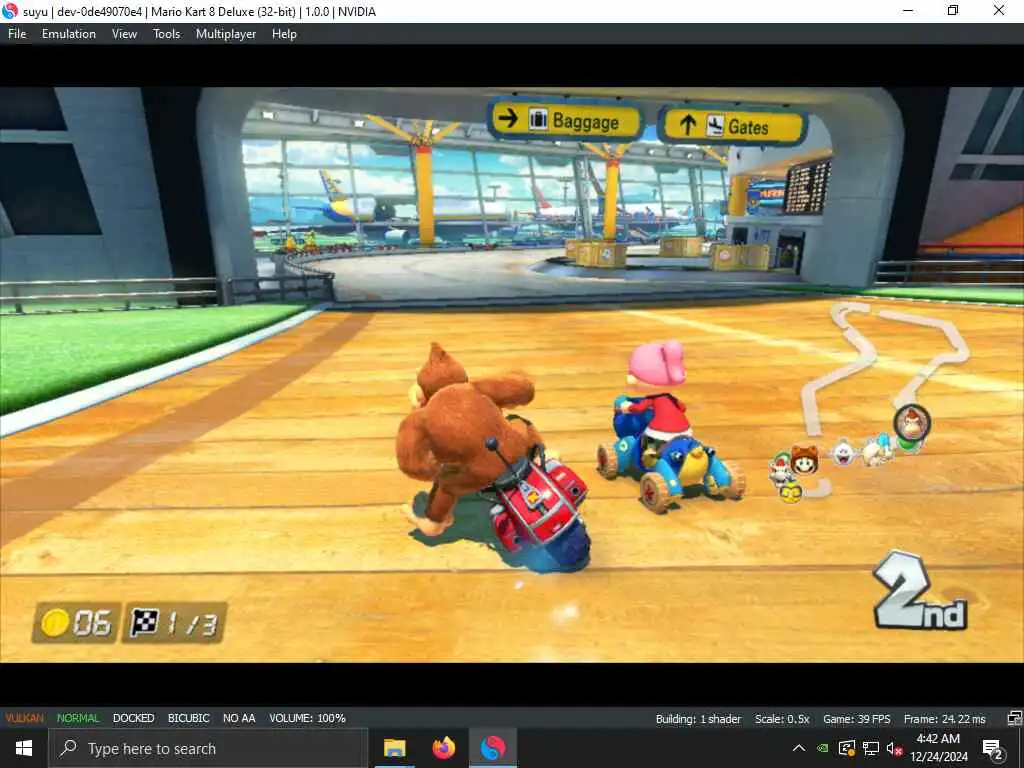Launch Firefox from the taskbar

click(443, 748)
